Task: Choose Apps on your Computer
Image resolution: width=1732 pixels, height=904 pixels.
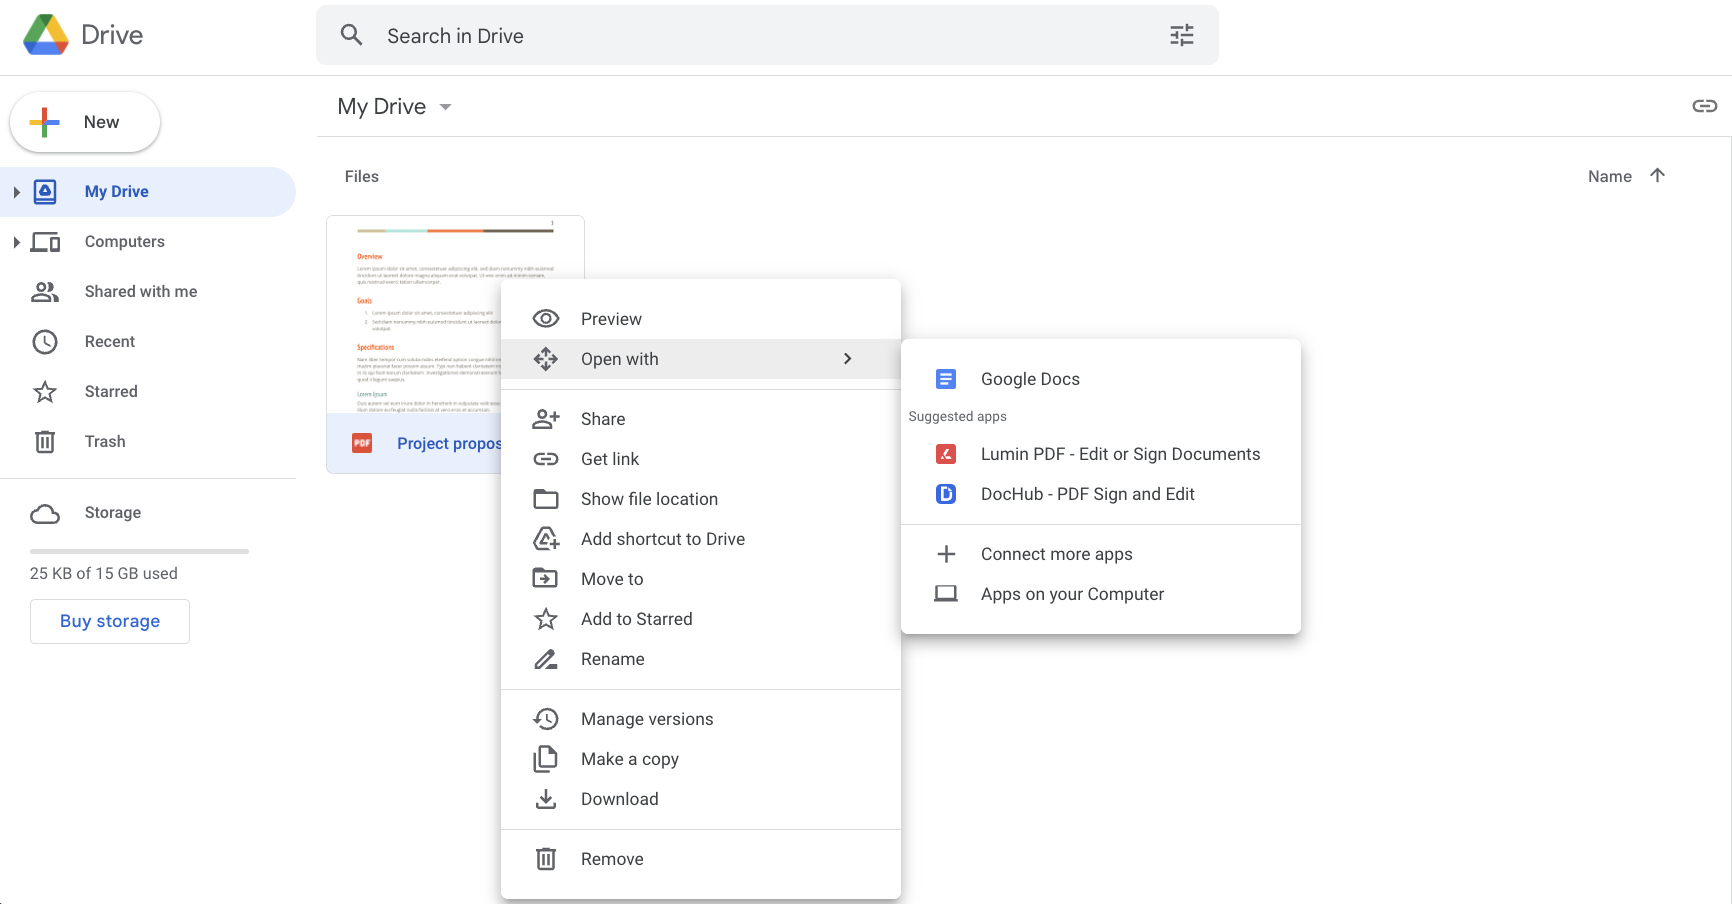Action: [1101, 594]
